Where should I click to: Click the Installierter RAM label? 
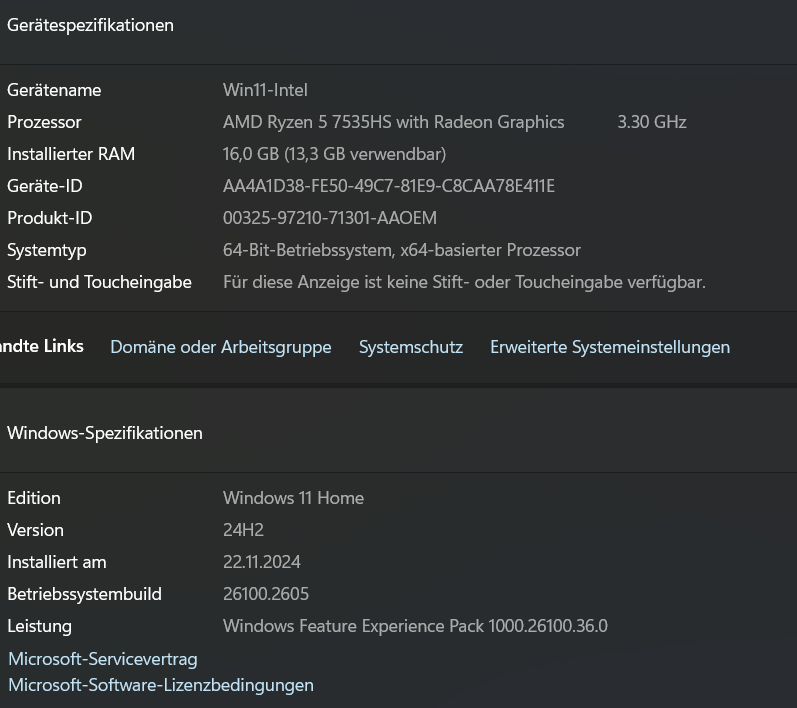[71, 154]
